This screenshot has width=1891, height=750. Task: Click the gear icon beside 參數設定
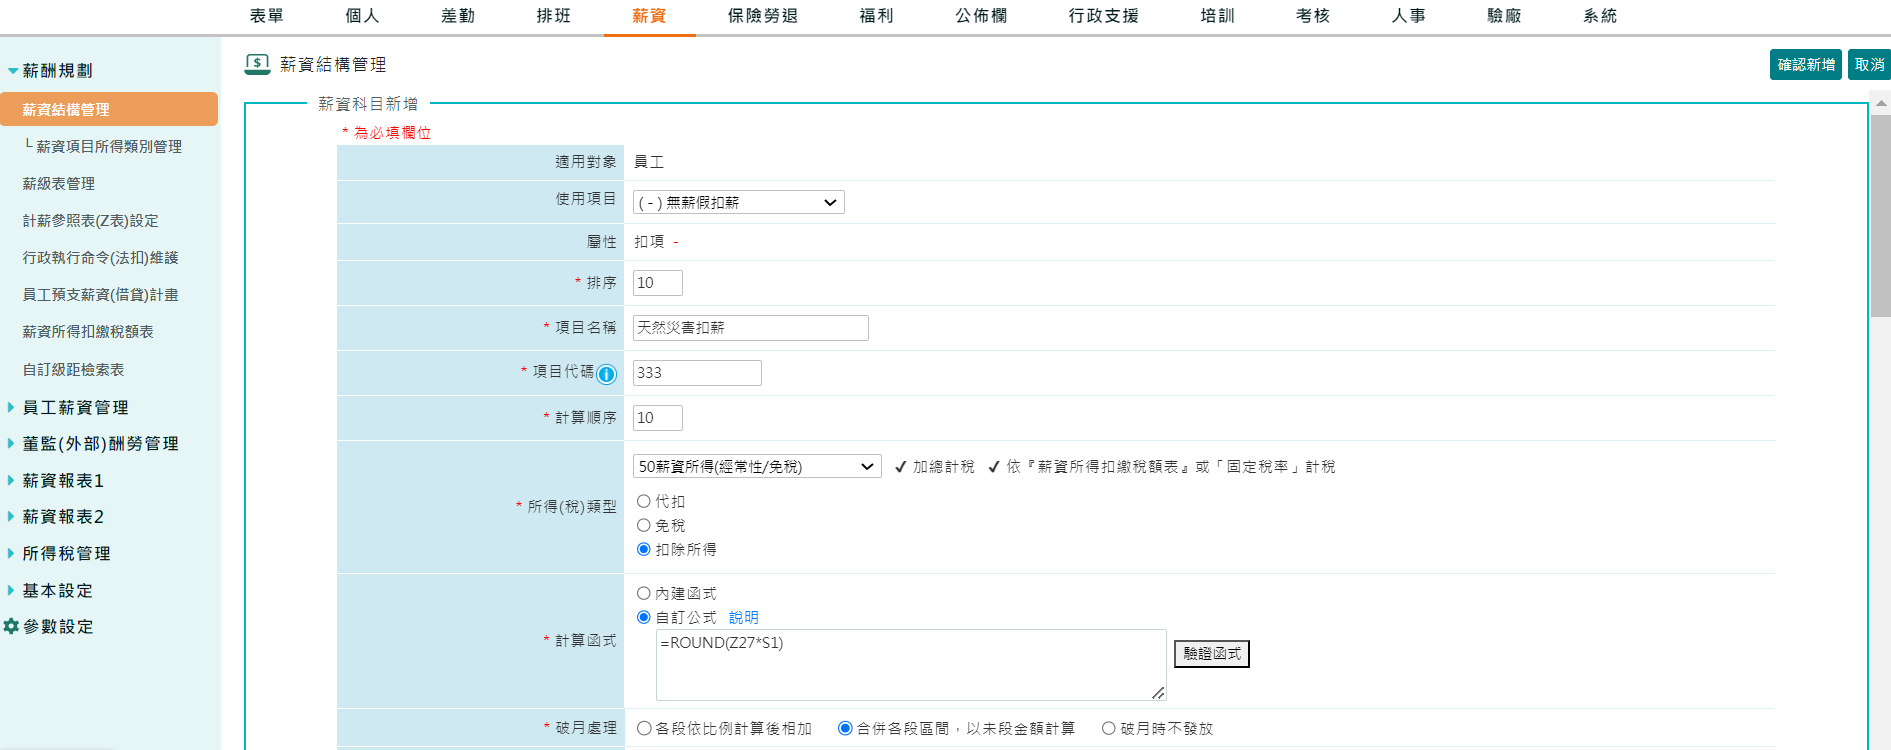pyautogui.click(x=11, y=626)
